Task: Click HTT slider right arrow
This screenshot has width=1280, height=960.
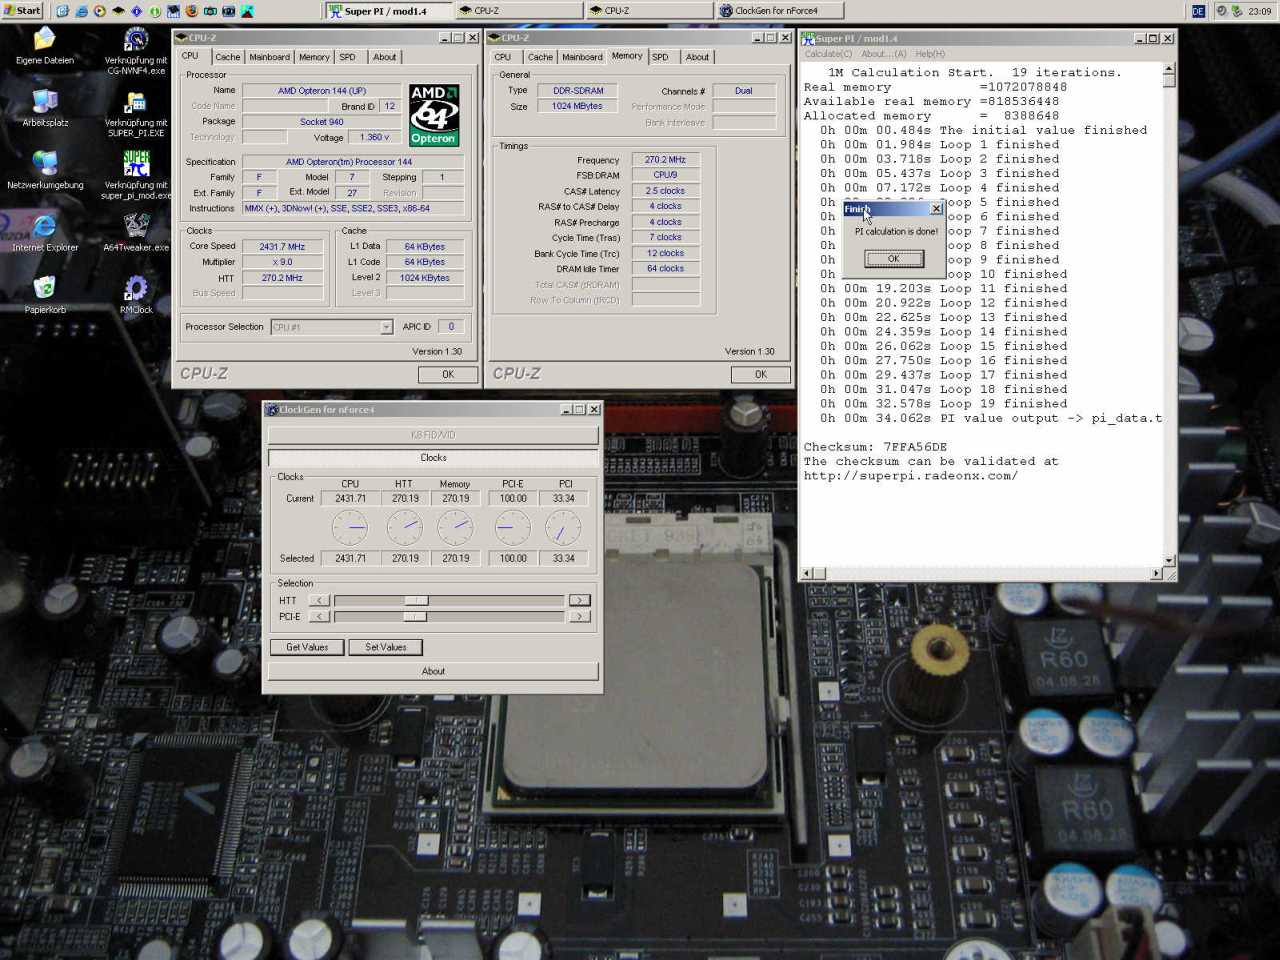Action: [x=579, y=600]
